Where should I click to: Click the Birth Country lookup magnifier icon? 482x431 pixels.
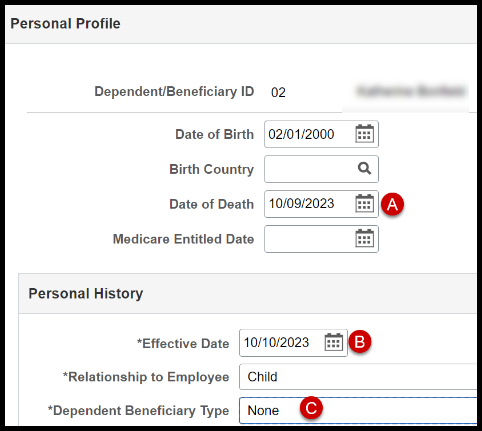[364, 169]
